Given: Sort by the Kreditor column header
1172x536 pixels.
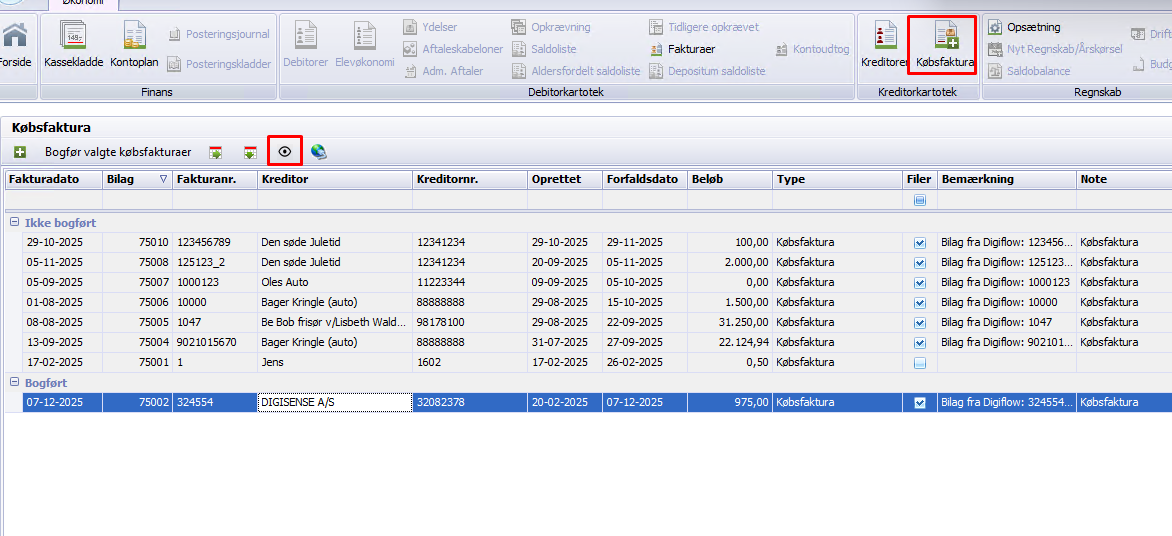Looking at the screenshot, I should click(335, 179).
